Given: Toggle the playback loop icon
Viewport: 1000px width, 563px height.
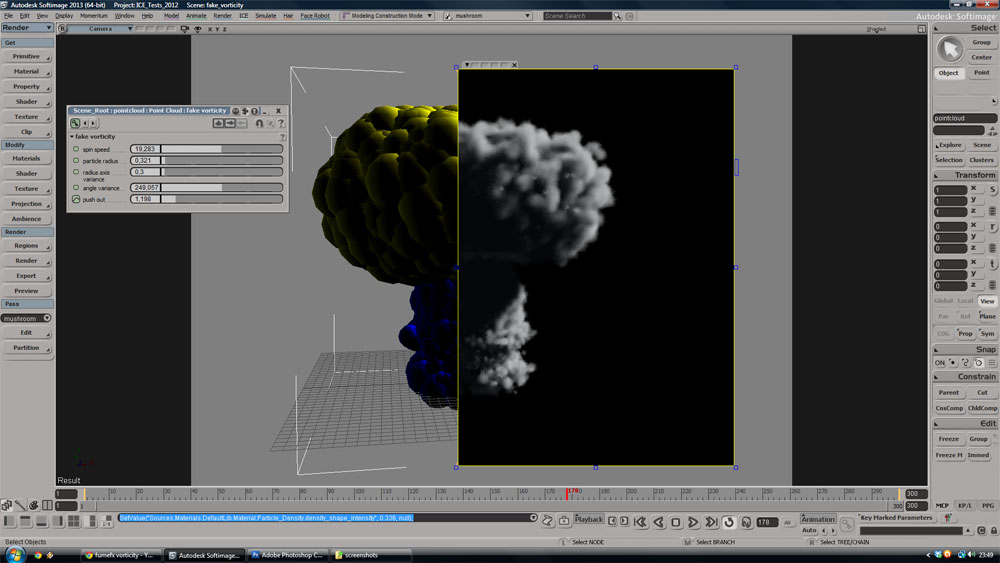Looking at the screenshot, I should coord(728,522).
